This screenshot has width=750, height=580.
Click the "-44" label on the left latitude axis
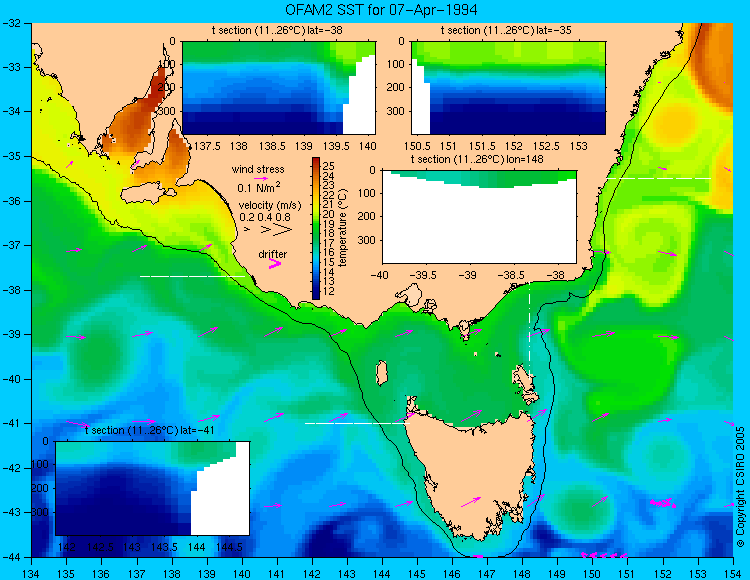coord(11,558)
